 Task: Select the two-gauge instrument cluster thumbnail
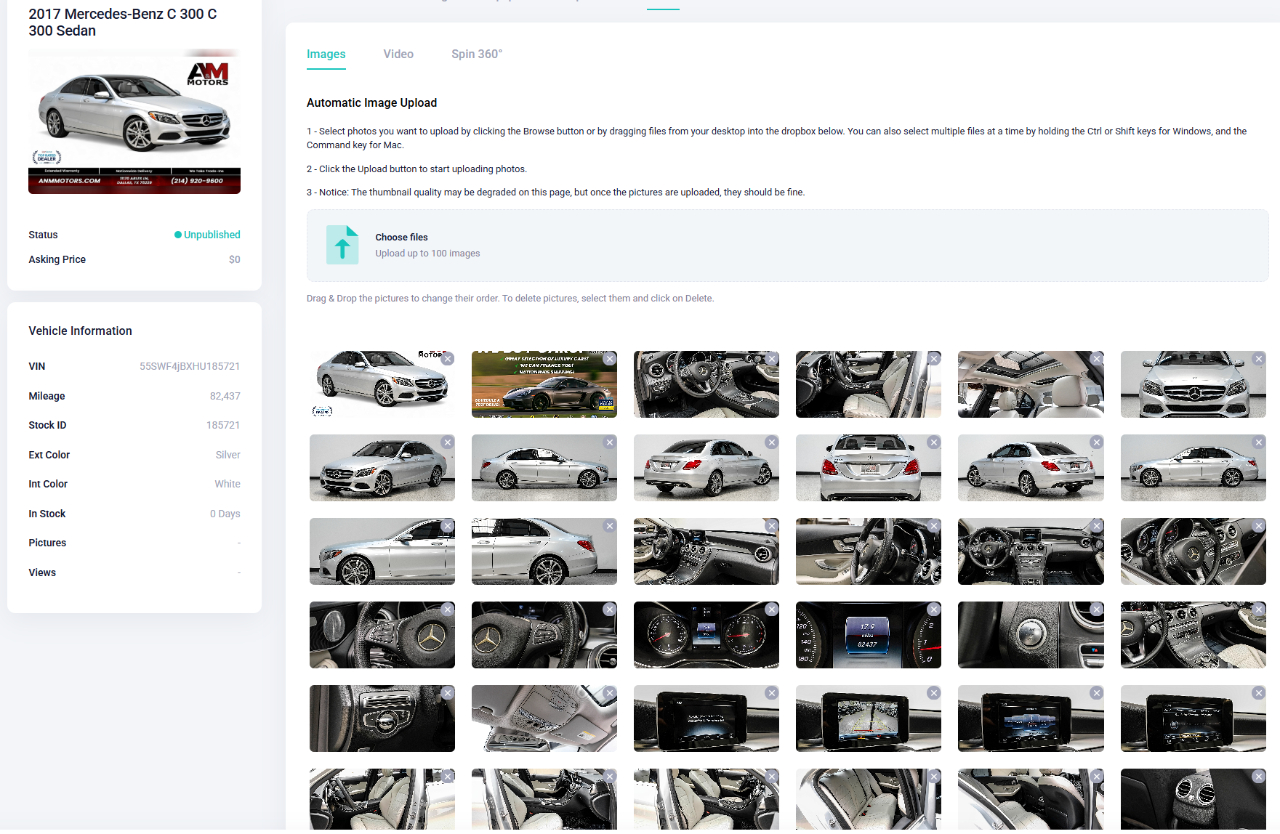(706, 635)
